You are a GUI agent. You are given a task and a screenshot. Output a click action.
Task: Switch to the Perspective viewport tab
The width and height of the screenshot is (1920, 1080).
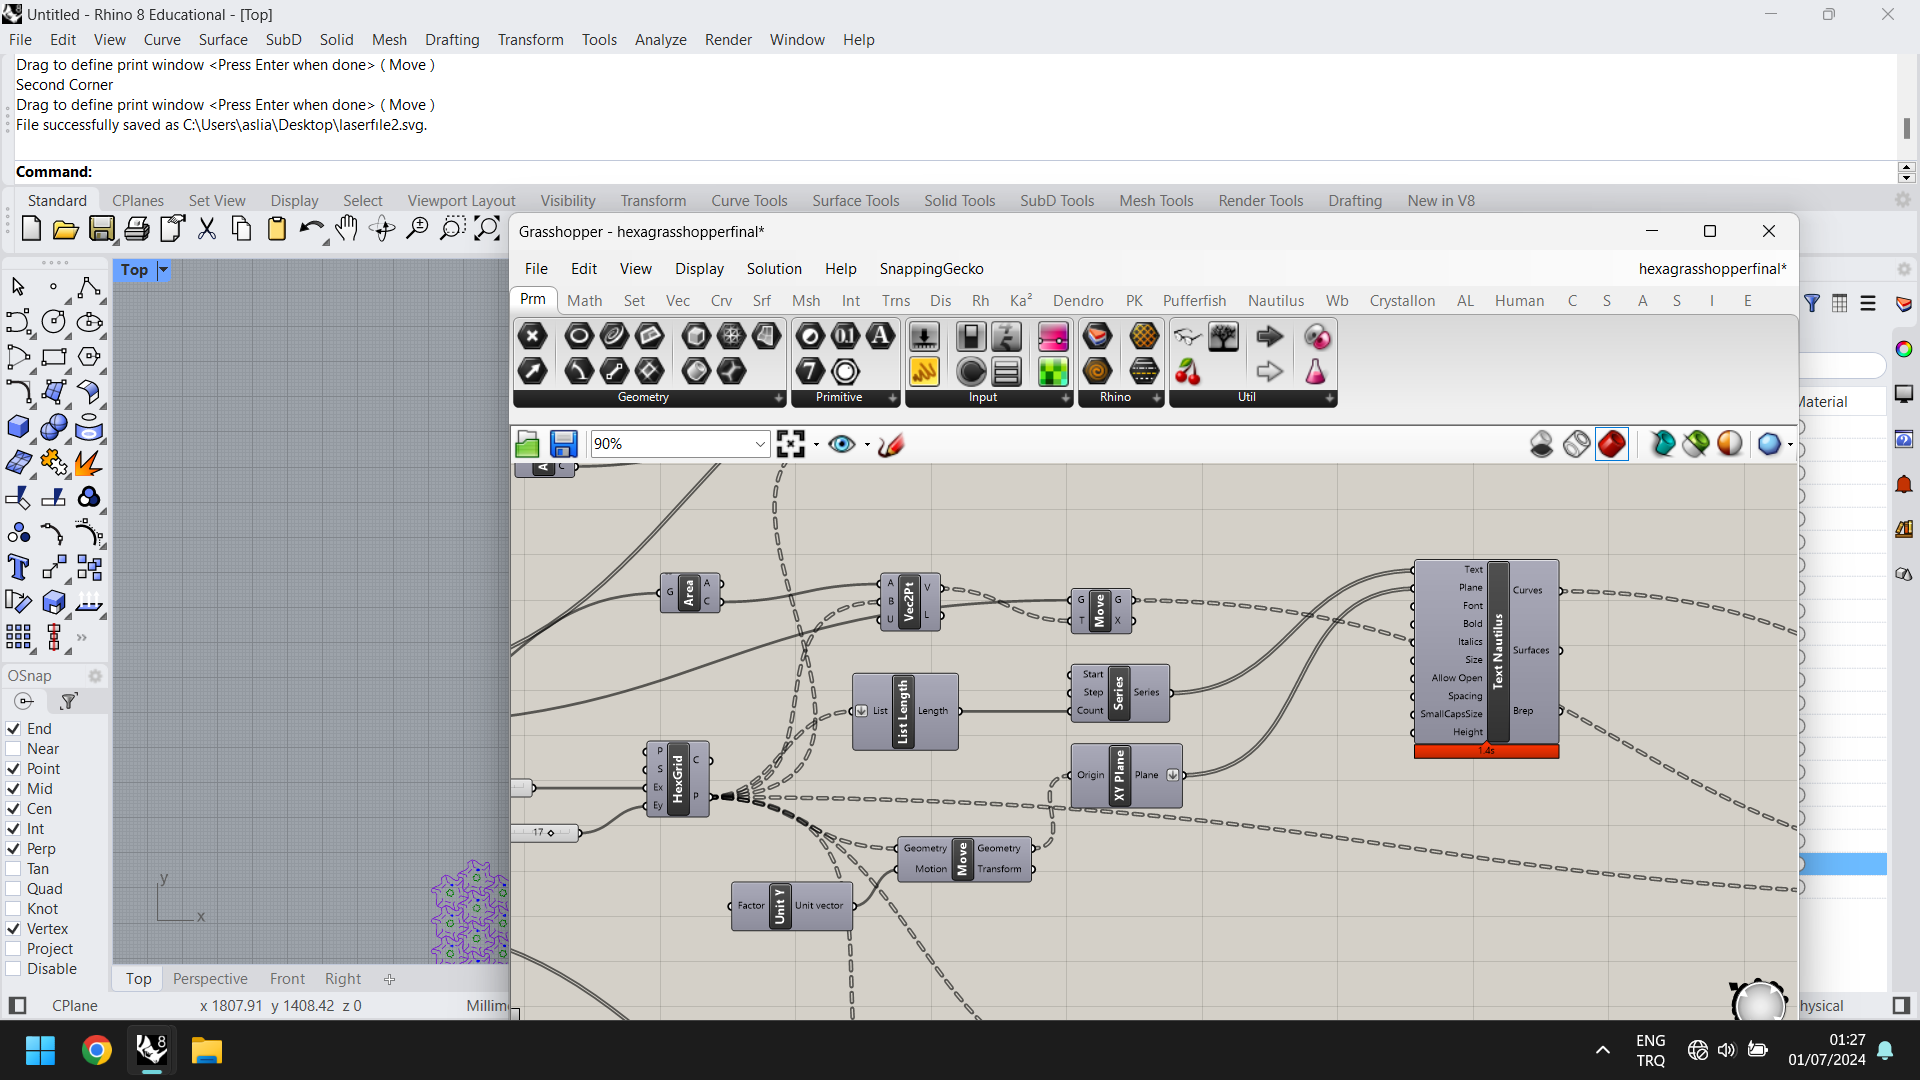coord(210,979)
